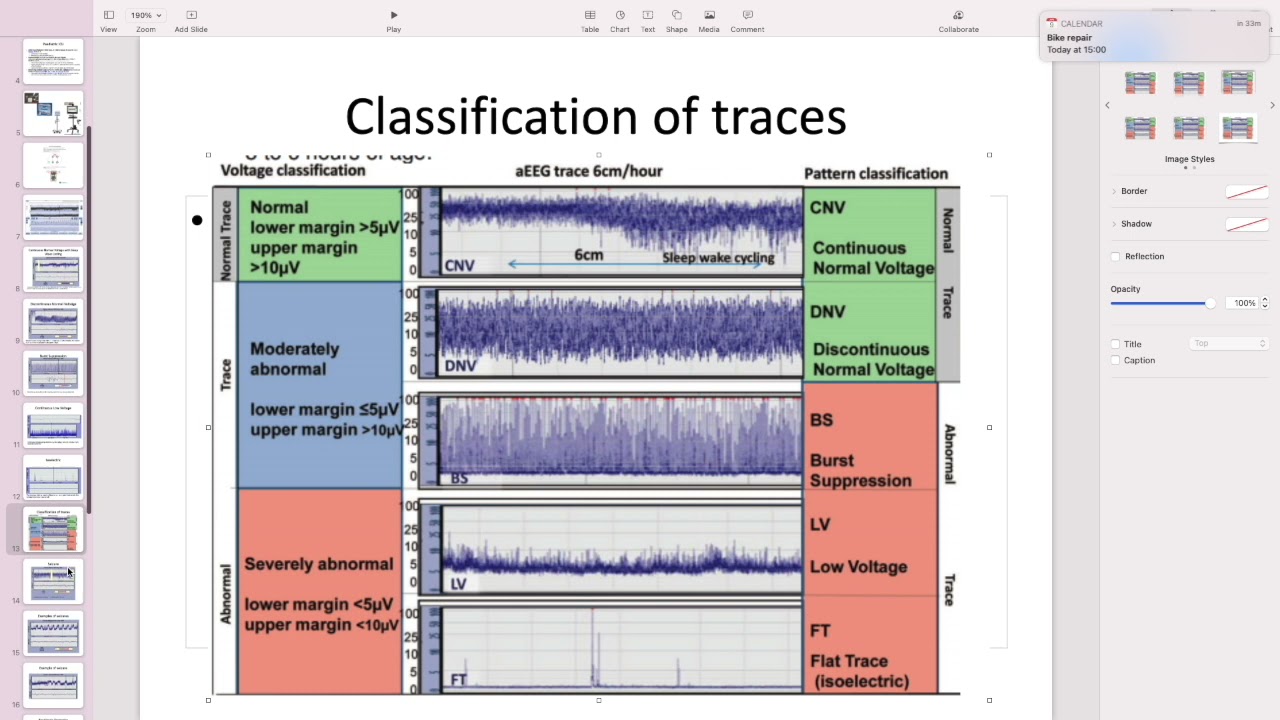1280x720 pixels.
Task: Go to the next image styles page
Action: pos(1272,105)
